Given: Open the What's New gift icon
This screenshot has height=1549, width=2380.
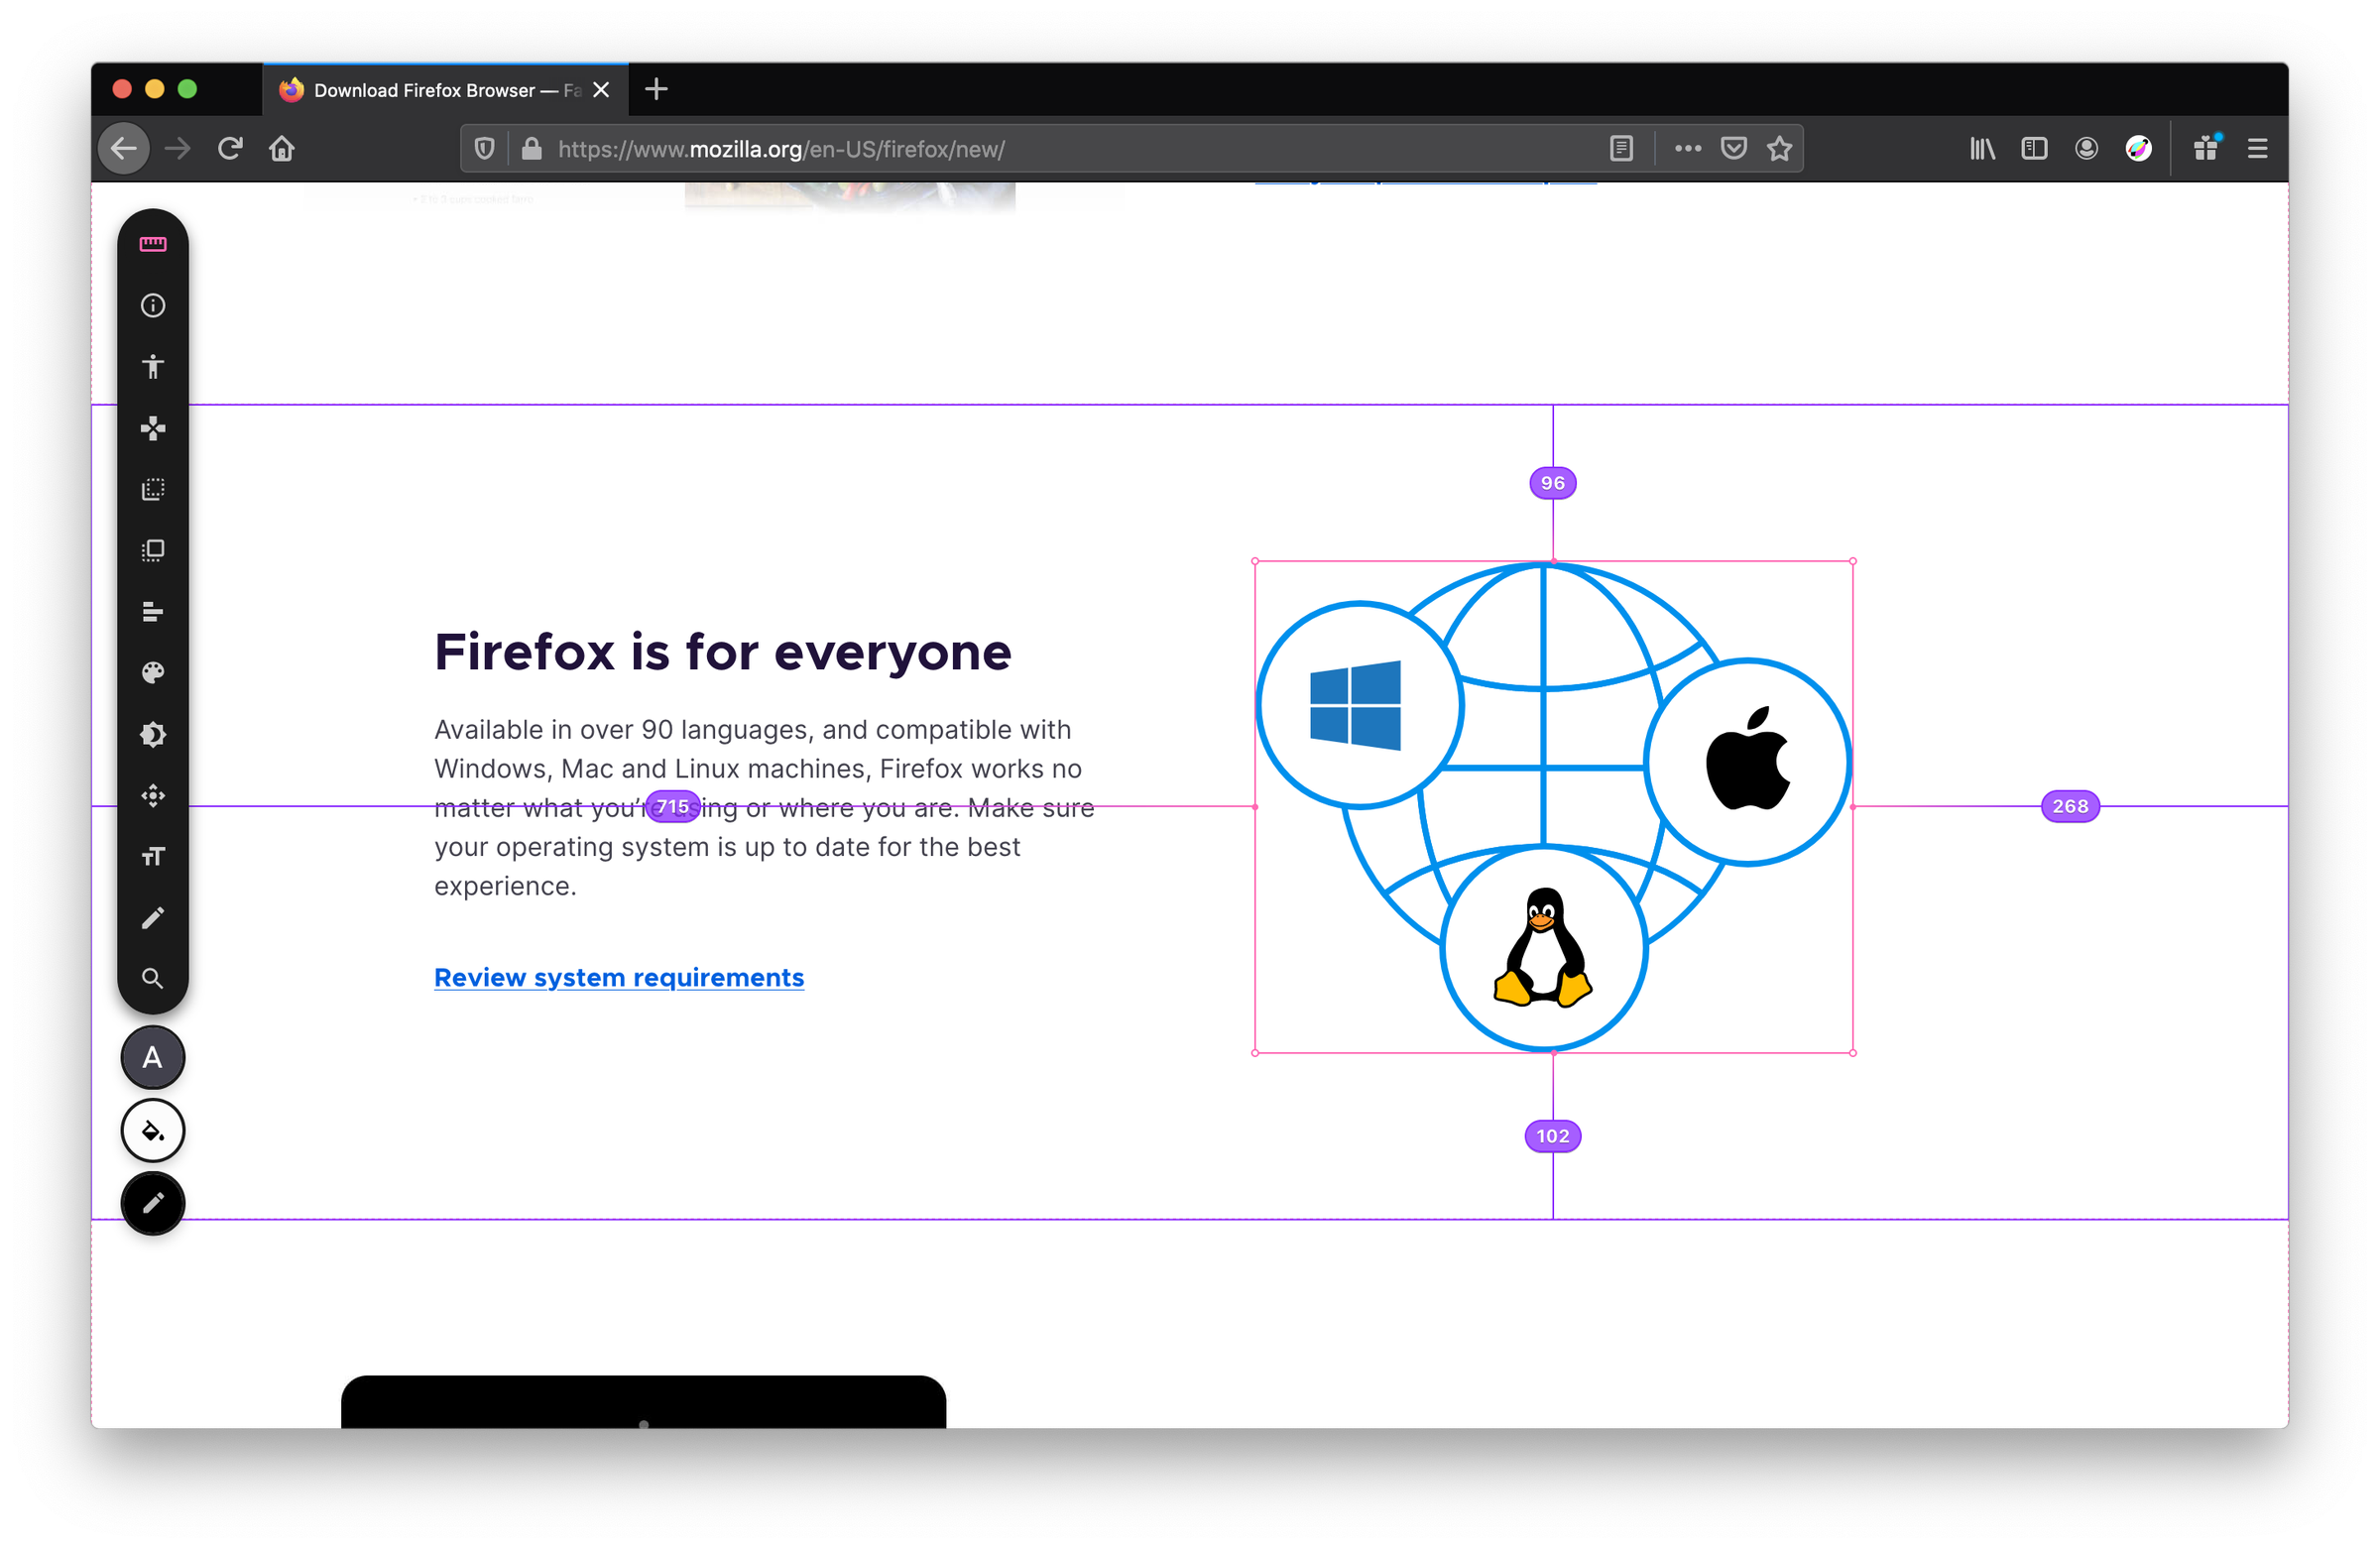Looking at the screenshot, I should click(x=2207, y=148).
